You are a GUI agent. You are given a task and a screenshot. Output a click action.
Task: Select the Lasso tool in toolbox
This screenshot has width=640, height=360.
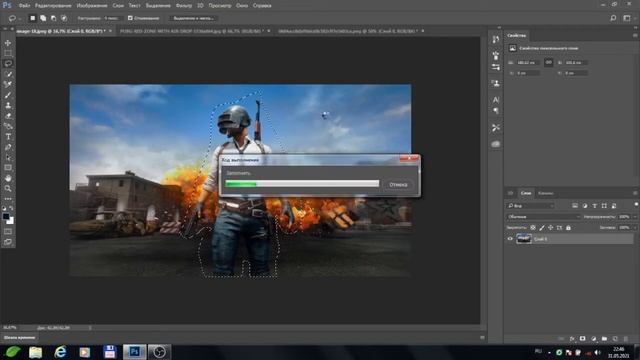pos(8,64)
